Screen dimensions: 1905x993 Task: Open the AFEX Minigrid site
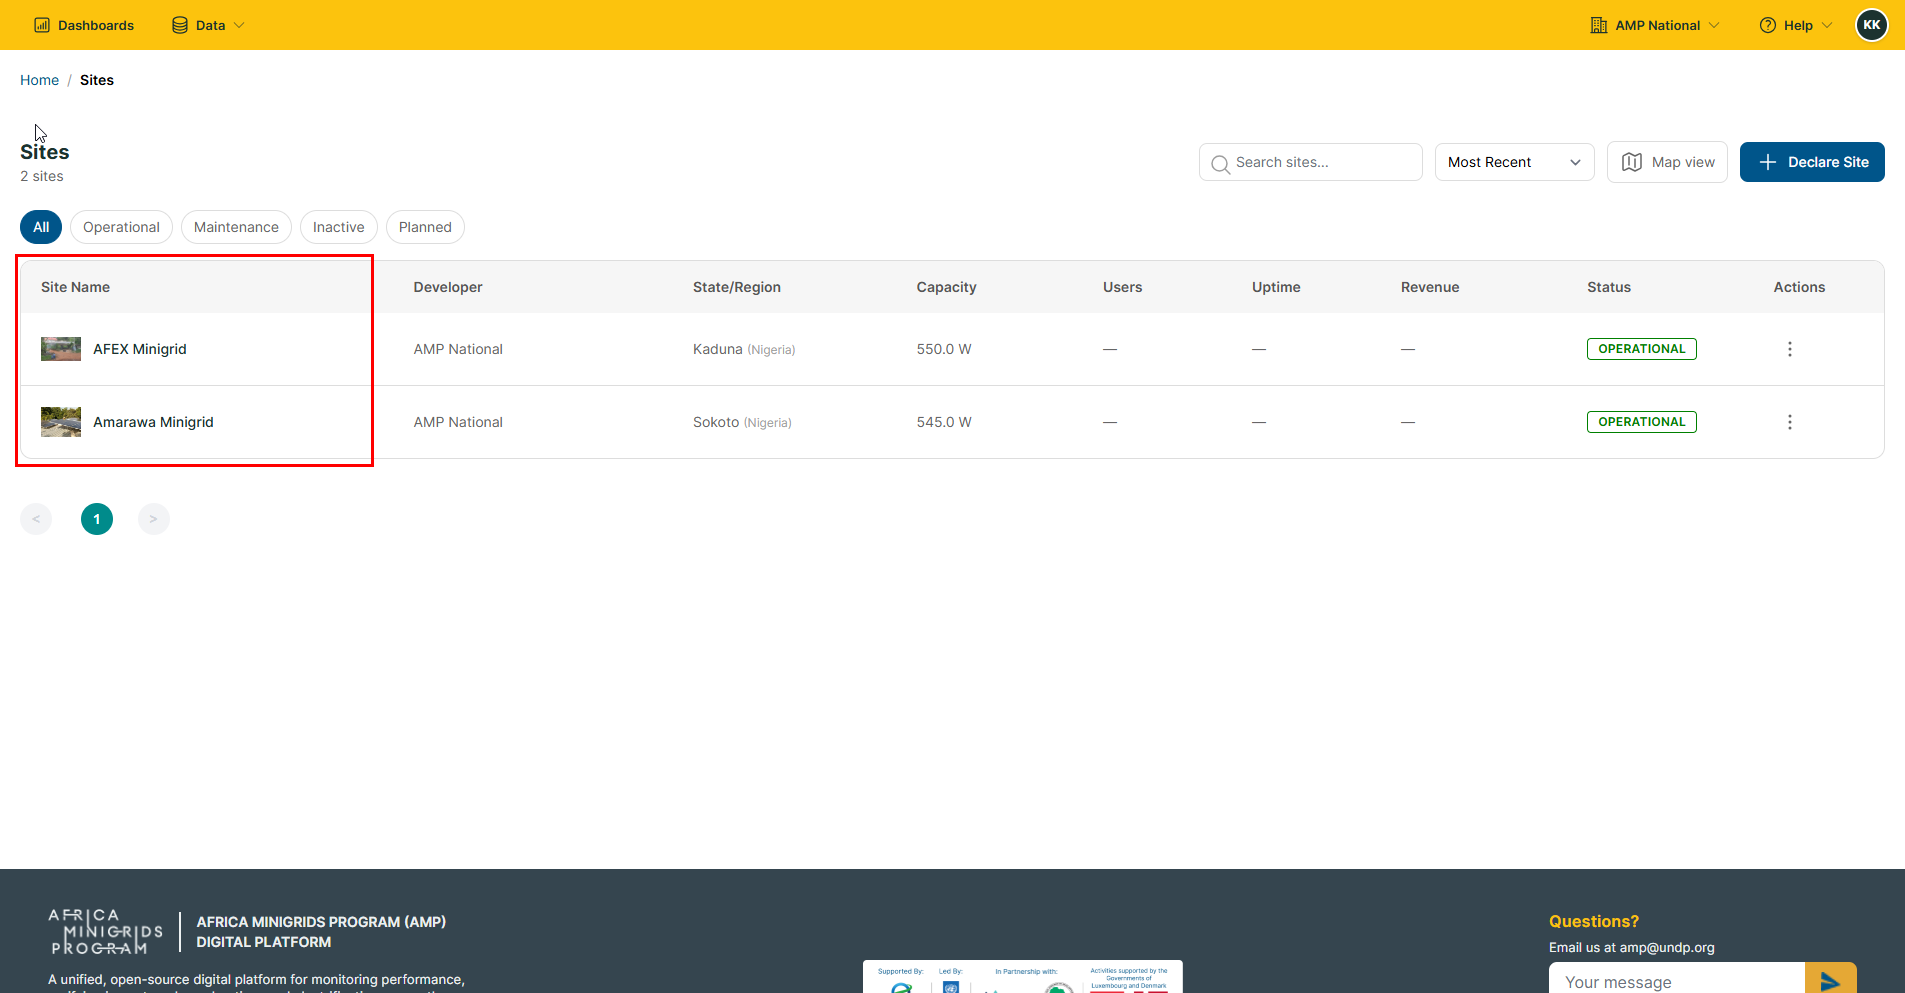point(140,349)
